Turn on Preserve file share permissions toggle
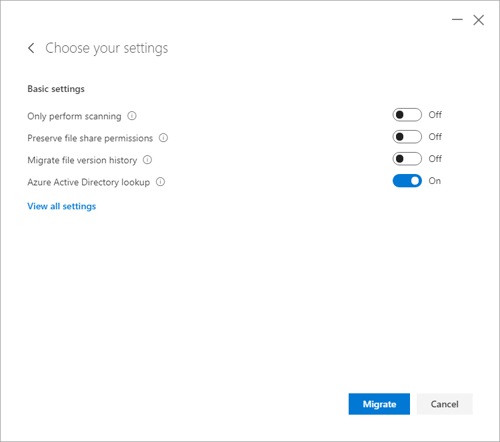500x442 pixels. point(407,137)
